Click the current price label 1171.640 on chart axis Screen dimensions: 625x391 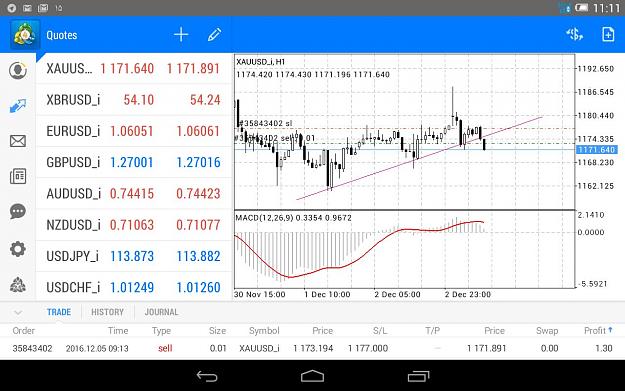point(597,150)
